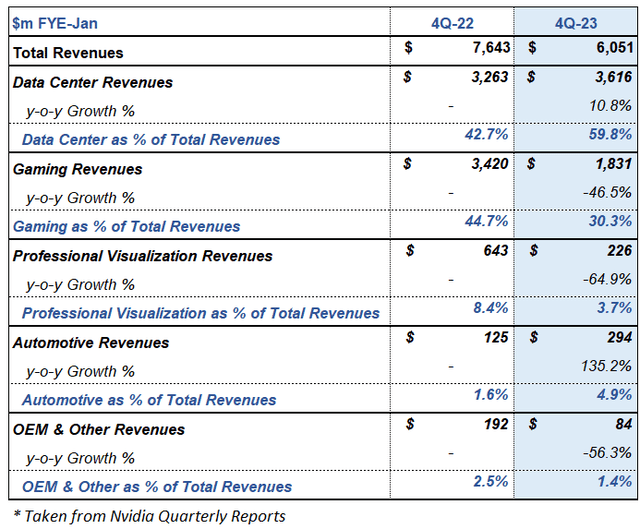The width and height of the screenshot is (640, 529).
Task: Select the OEM & Other Revenues label
Action: click(x=98, y=429)
